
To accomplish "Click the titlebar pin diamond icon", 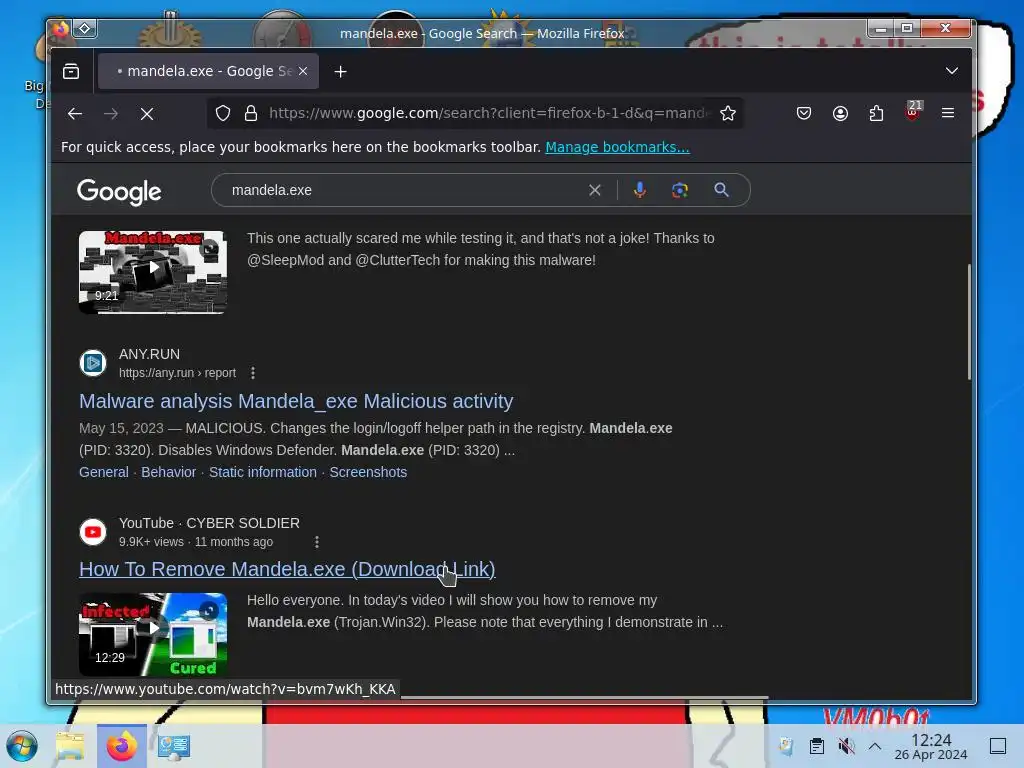I will [x=85, y=28].
